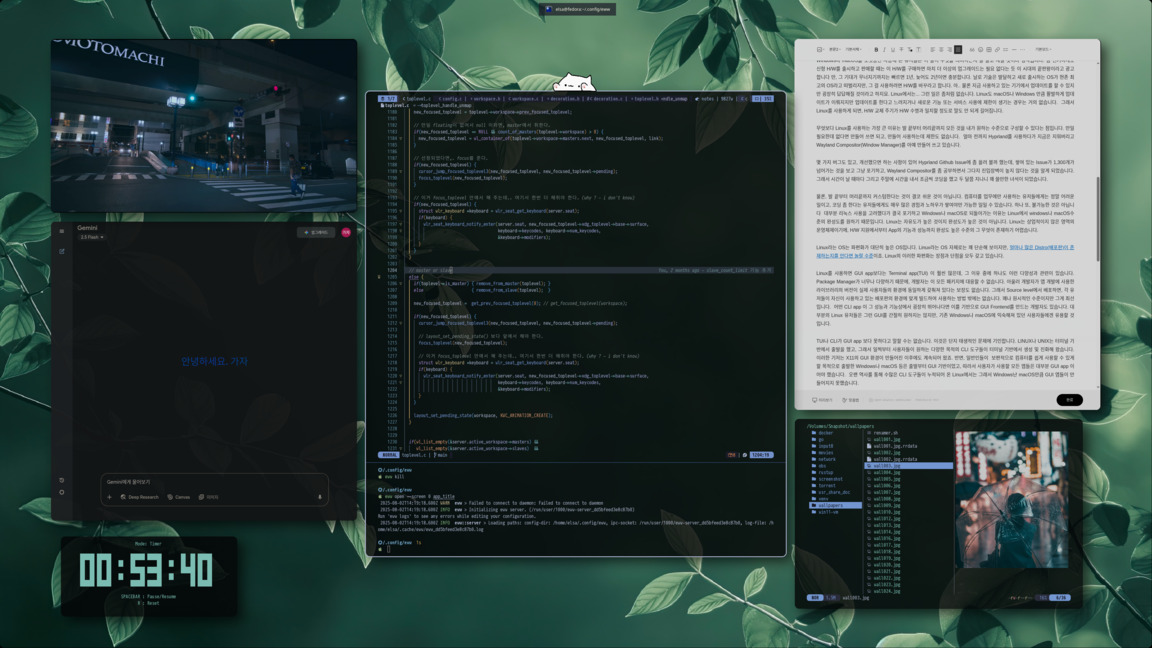Select the highlighted wall003.jpg file
Viewport: 1152px width, 648px height.
point(909,466)
